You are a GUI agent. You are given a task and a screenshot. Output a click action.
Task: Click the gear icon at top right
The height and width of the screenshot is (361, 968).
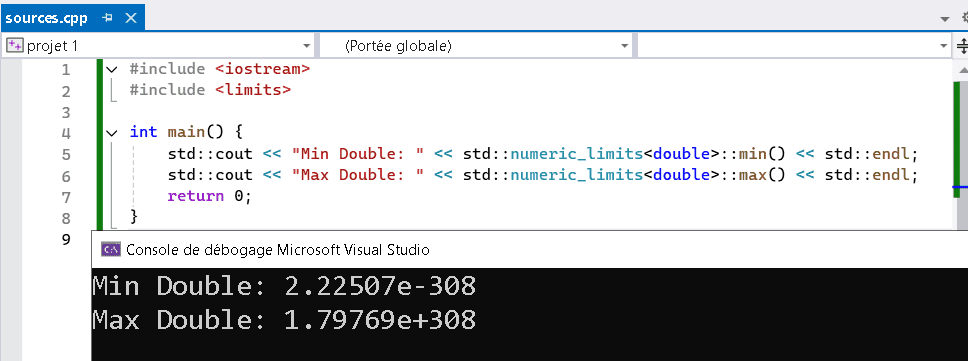[963, 19]
